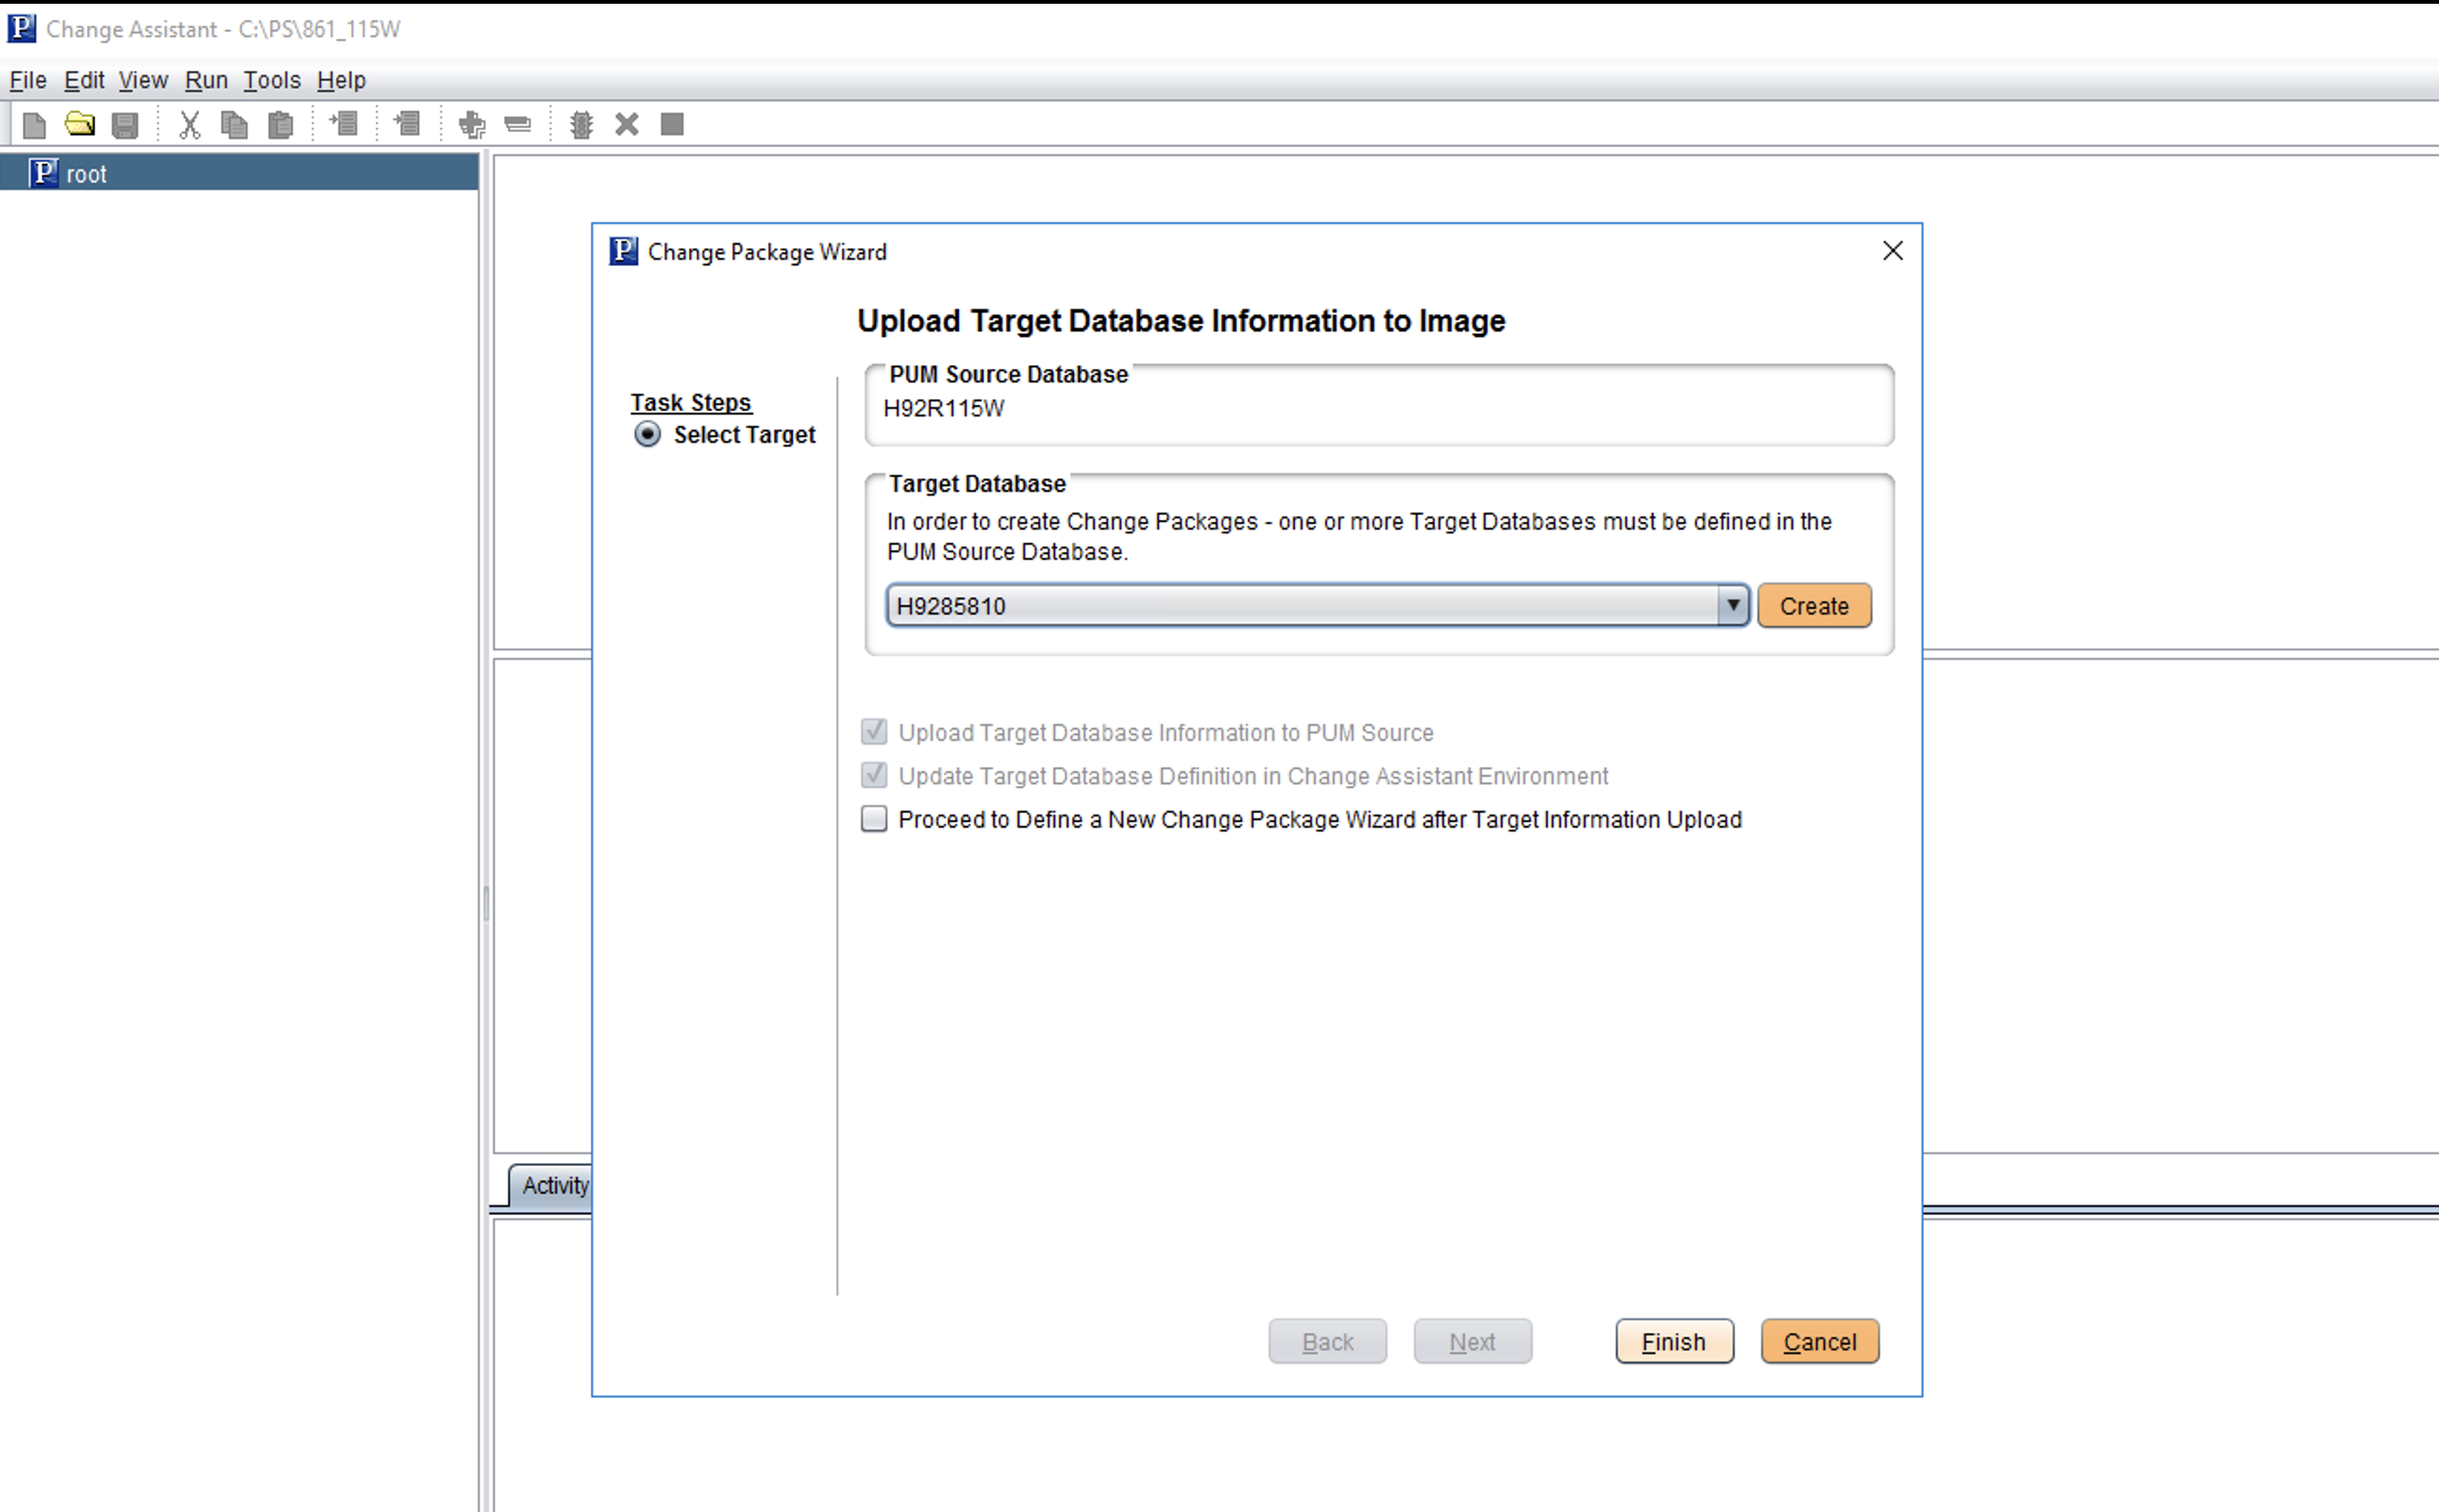Select the root tree node

click(x=86, y=174)
